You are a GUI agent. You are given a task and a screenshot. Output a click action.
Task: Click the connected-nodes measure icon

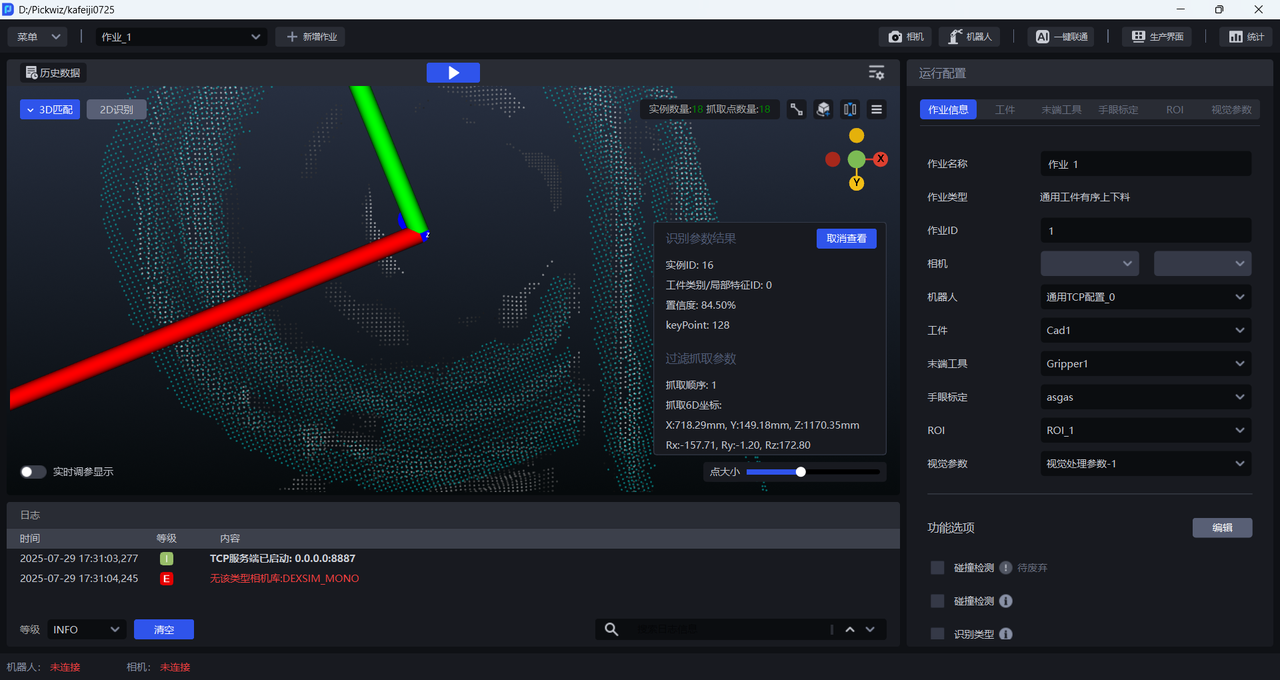[x=796, y=110]
